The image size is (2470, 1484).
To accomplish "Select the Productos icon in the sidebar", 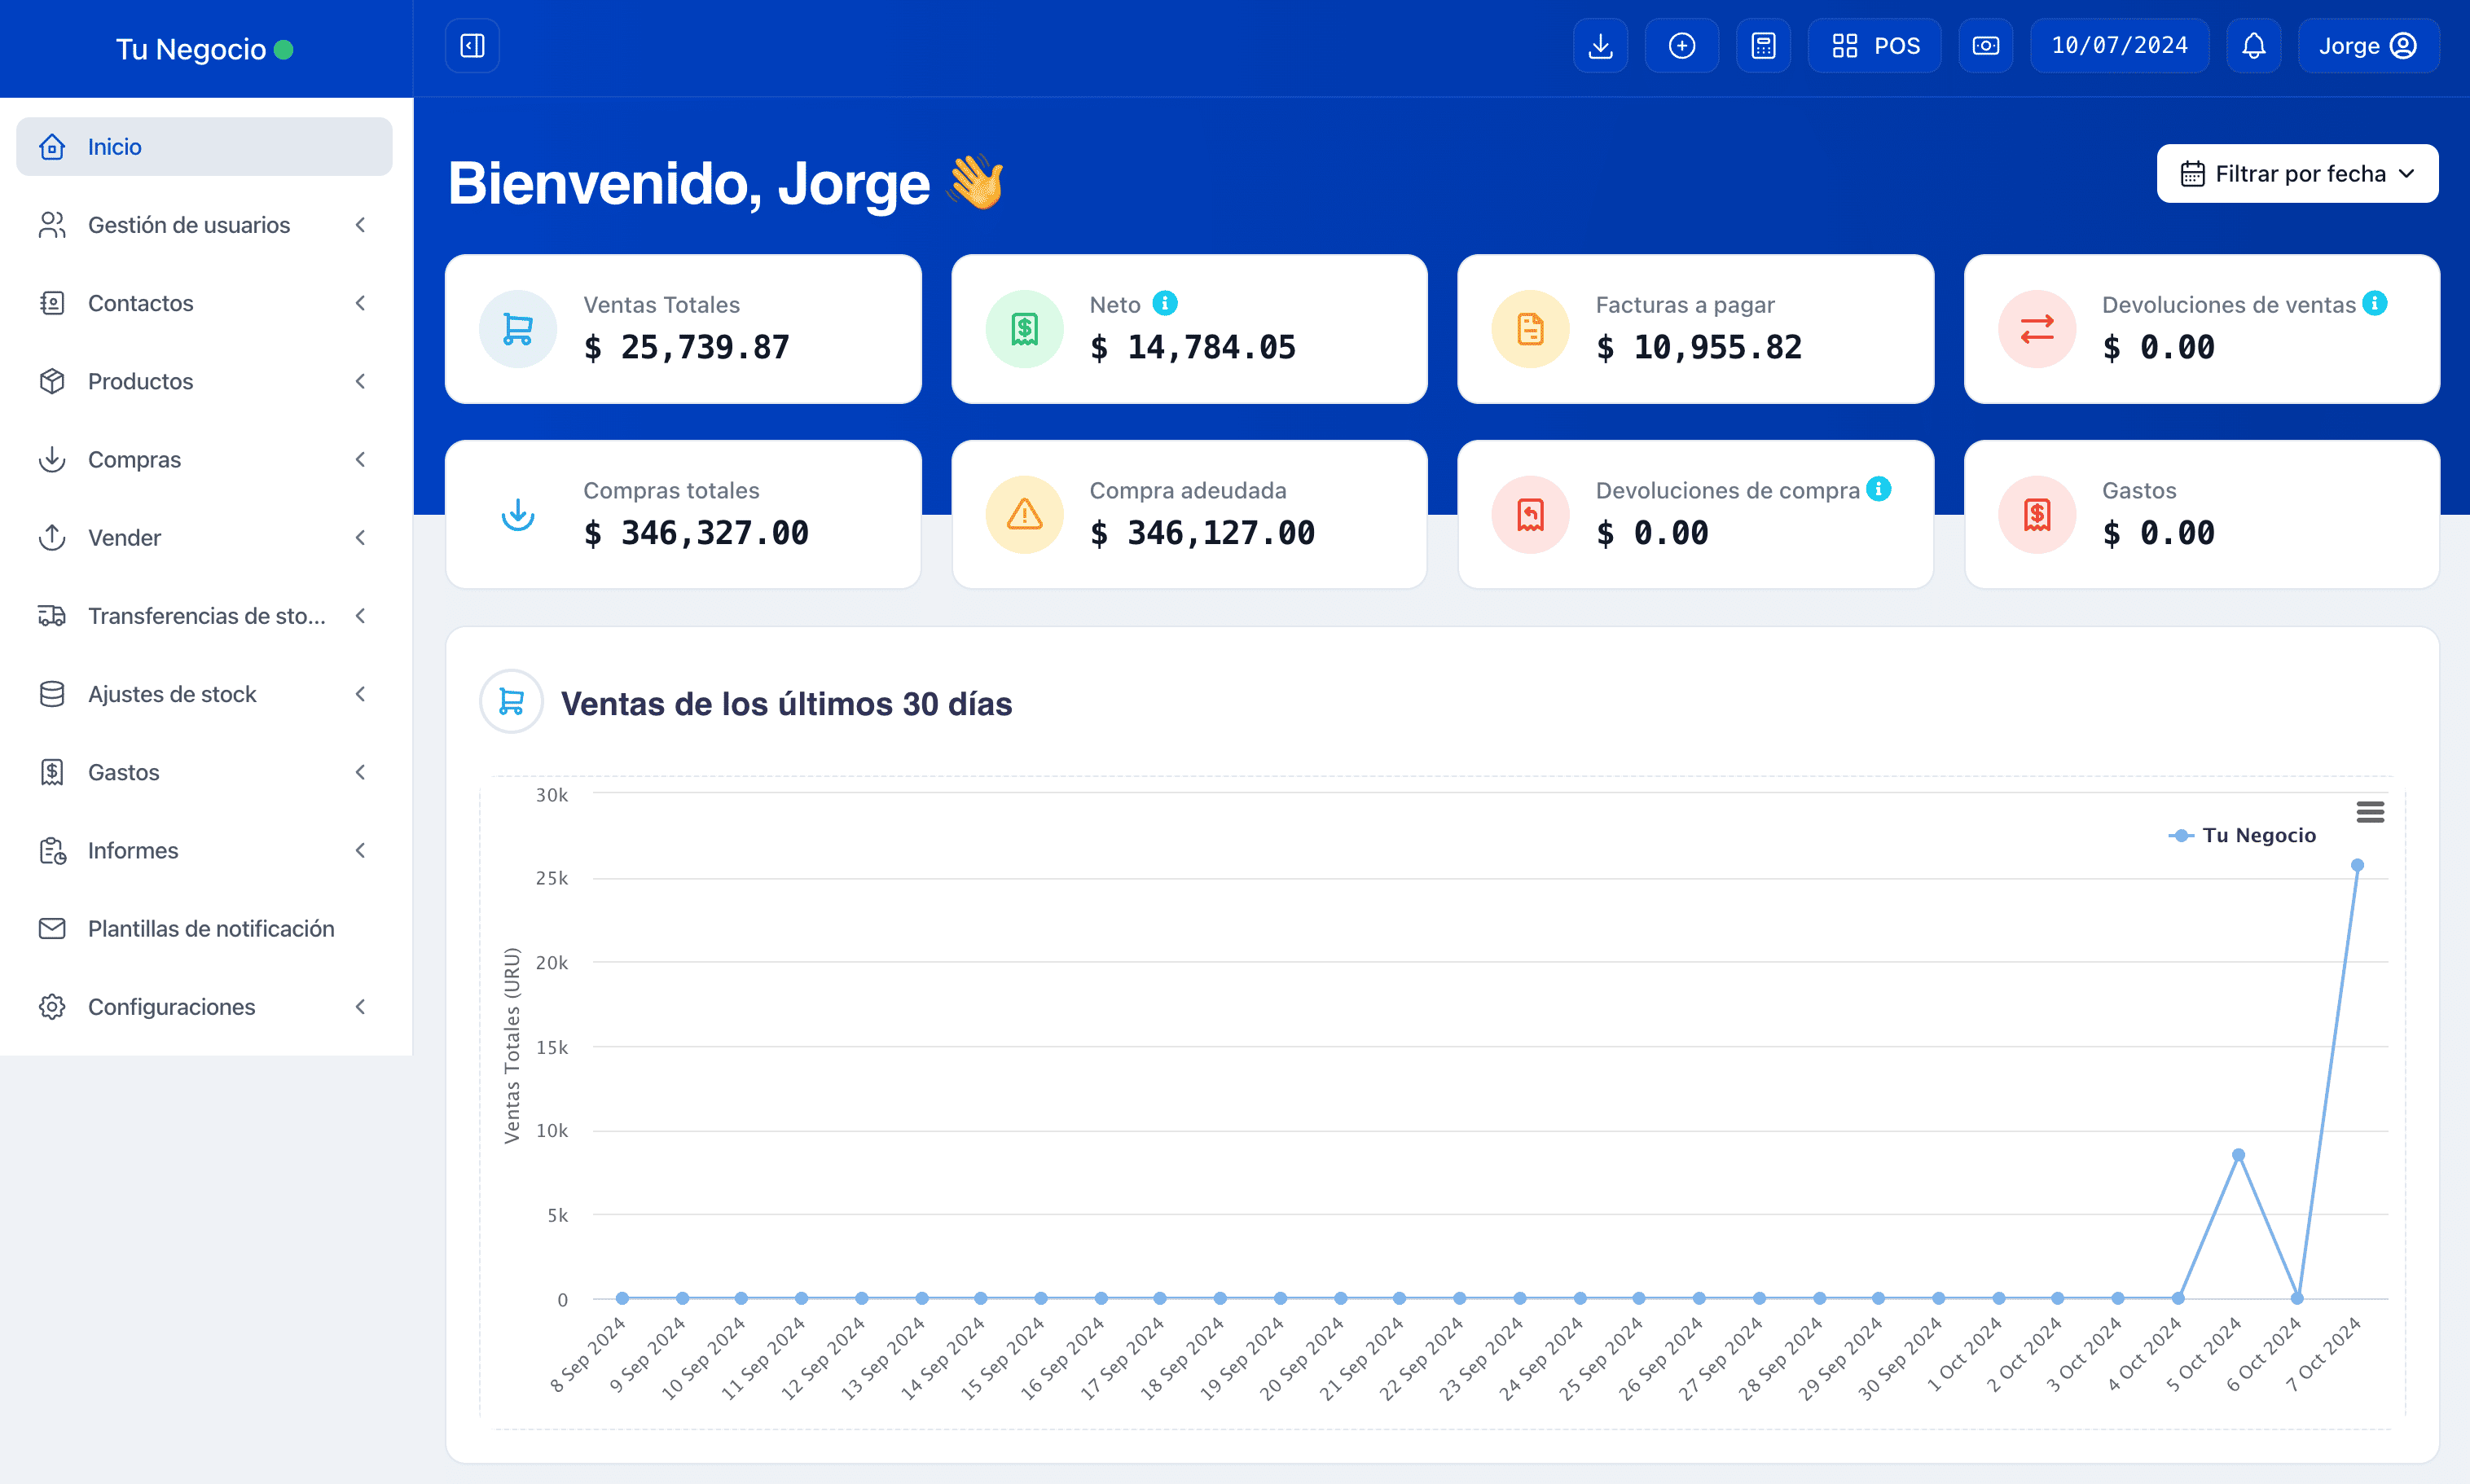I will (x=52, y=381).
